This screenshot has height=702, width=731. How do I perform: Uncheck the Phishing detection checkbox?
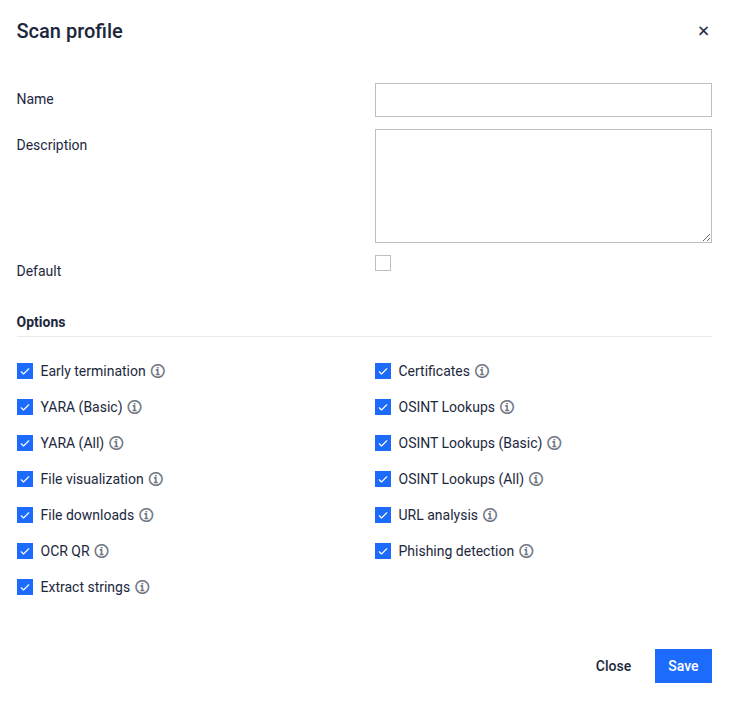coord(383,551)
